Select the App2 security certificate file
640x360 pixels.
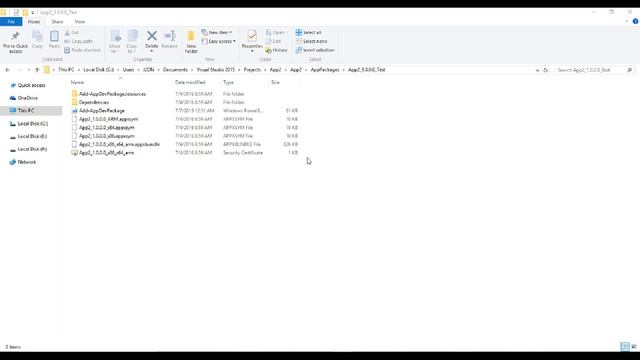106,153
